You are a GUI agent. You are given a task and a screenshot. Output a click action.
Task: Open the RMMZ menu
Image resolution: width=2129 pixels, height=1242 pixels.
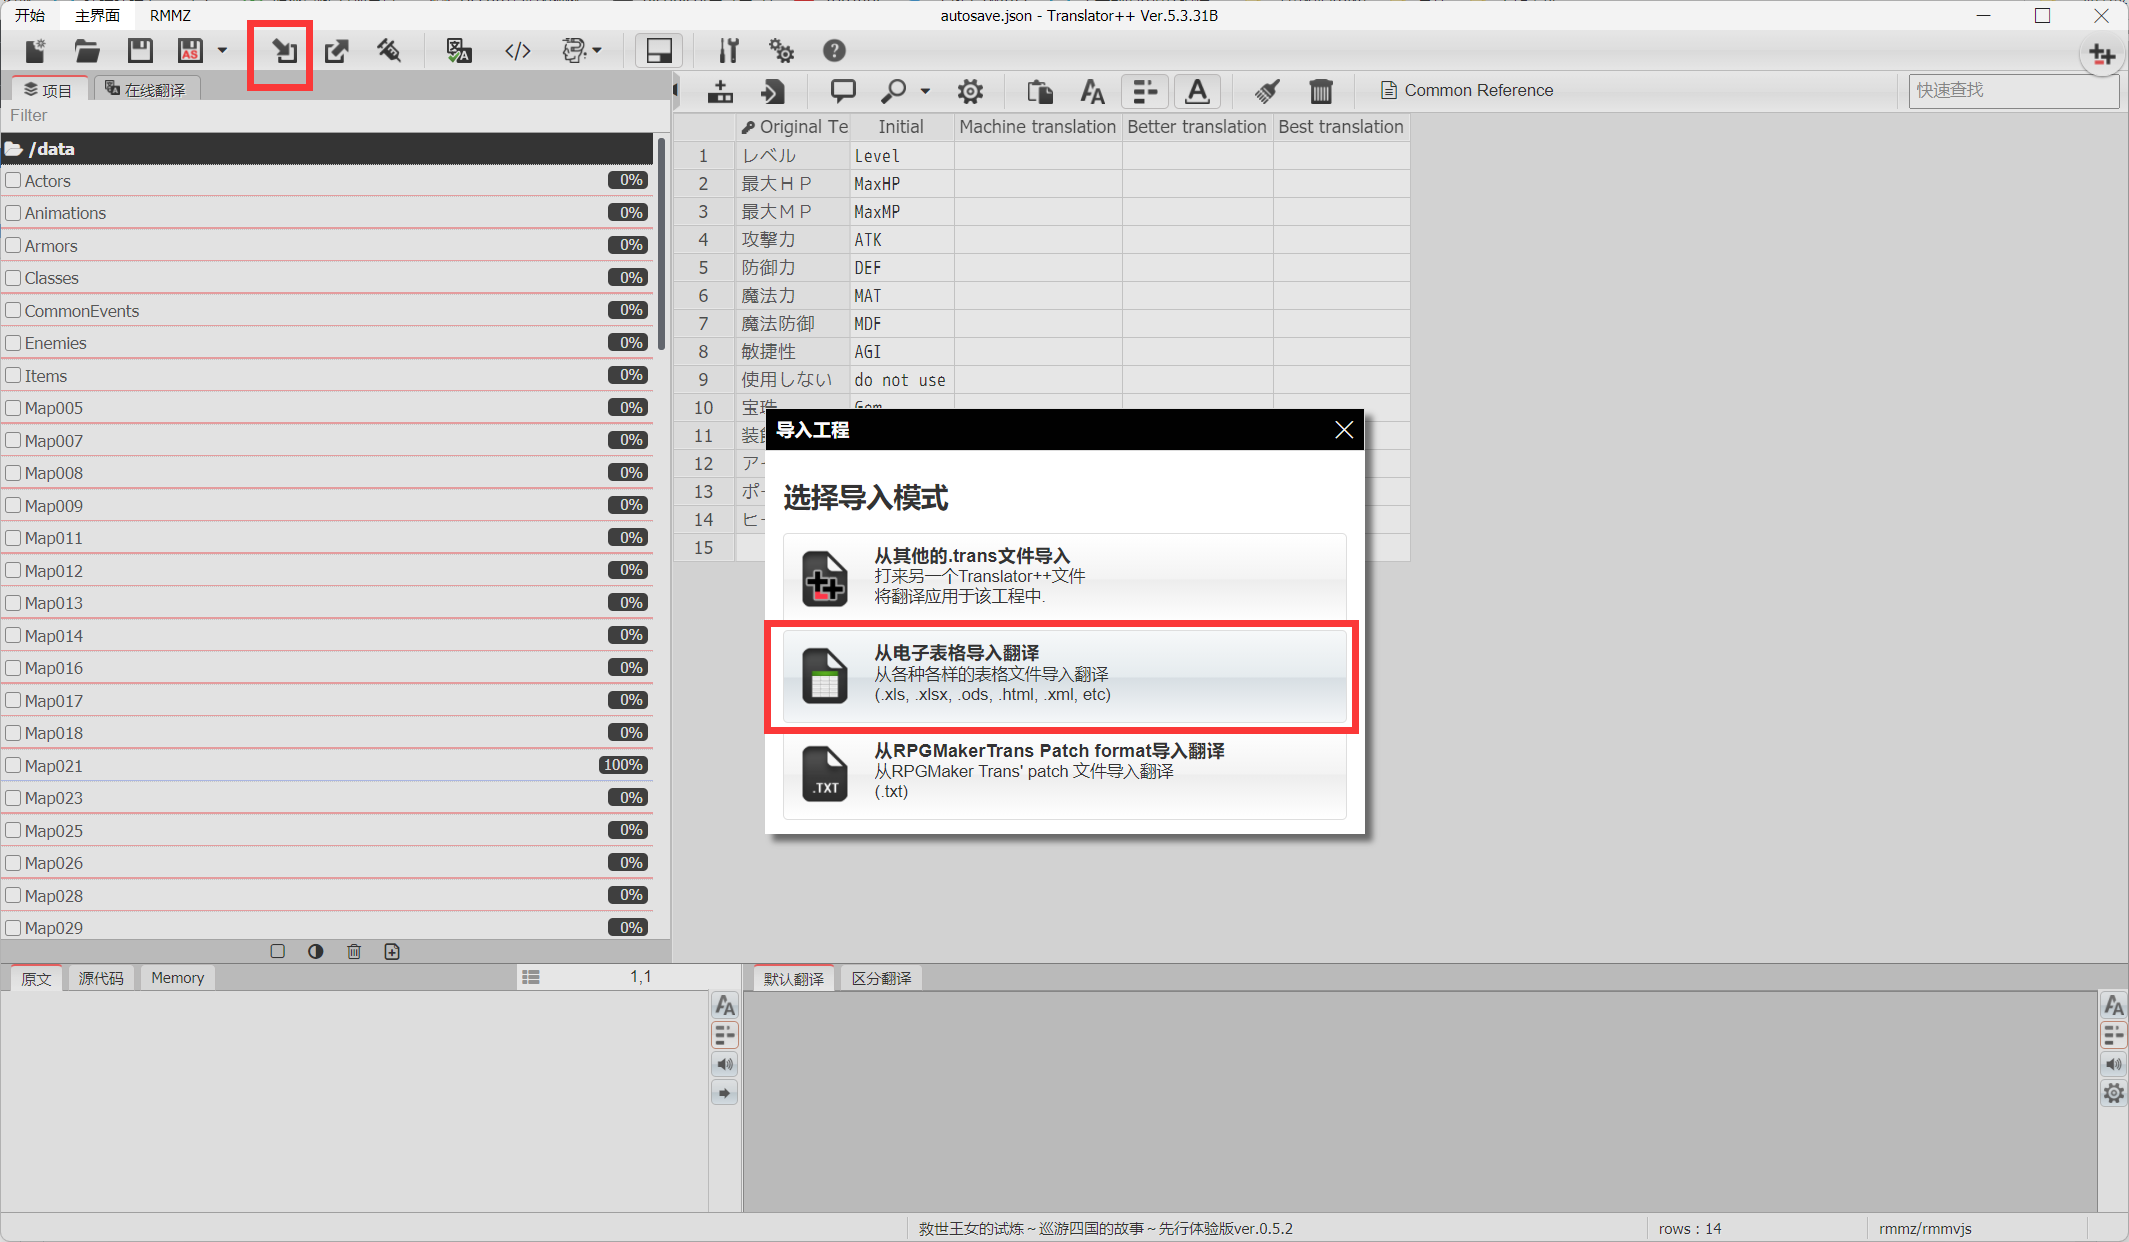(x=170, y=15)
